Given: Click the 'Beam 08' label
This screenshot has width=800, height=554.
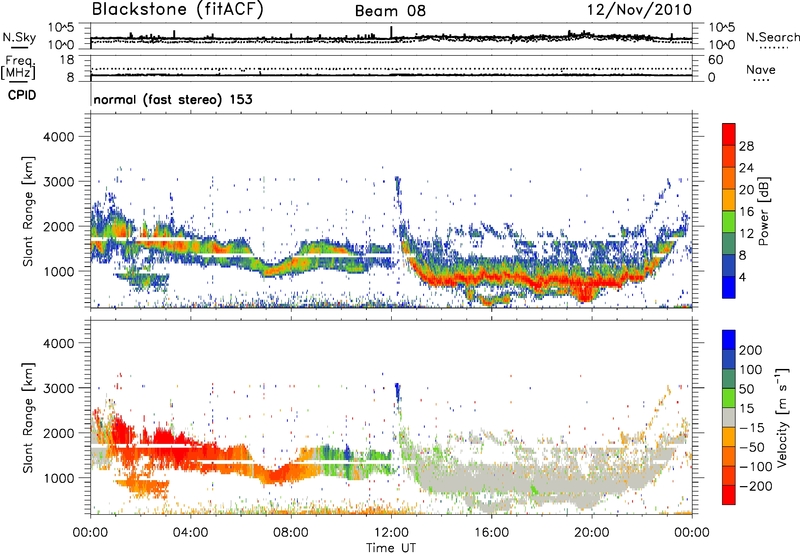Looking at the screenshot, I should pos(390,11).
